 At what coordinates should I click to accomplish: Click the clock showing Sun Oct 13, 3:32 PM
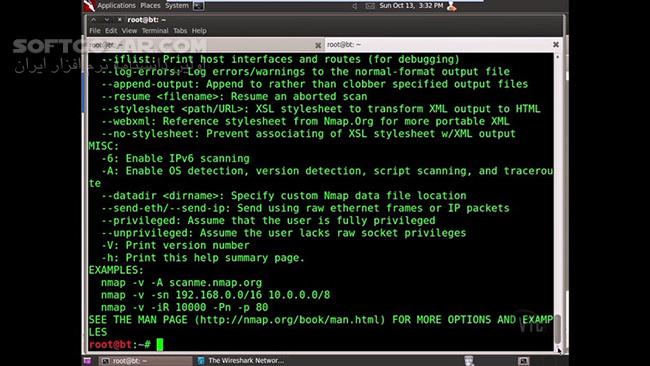411,6
